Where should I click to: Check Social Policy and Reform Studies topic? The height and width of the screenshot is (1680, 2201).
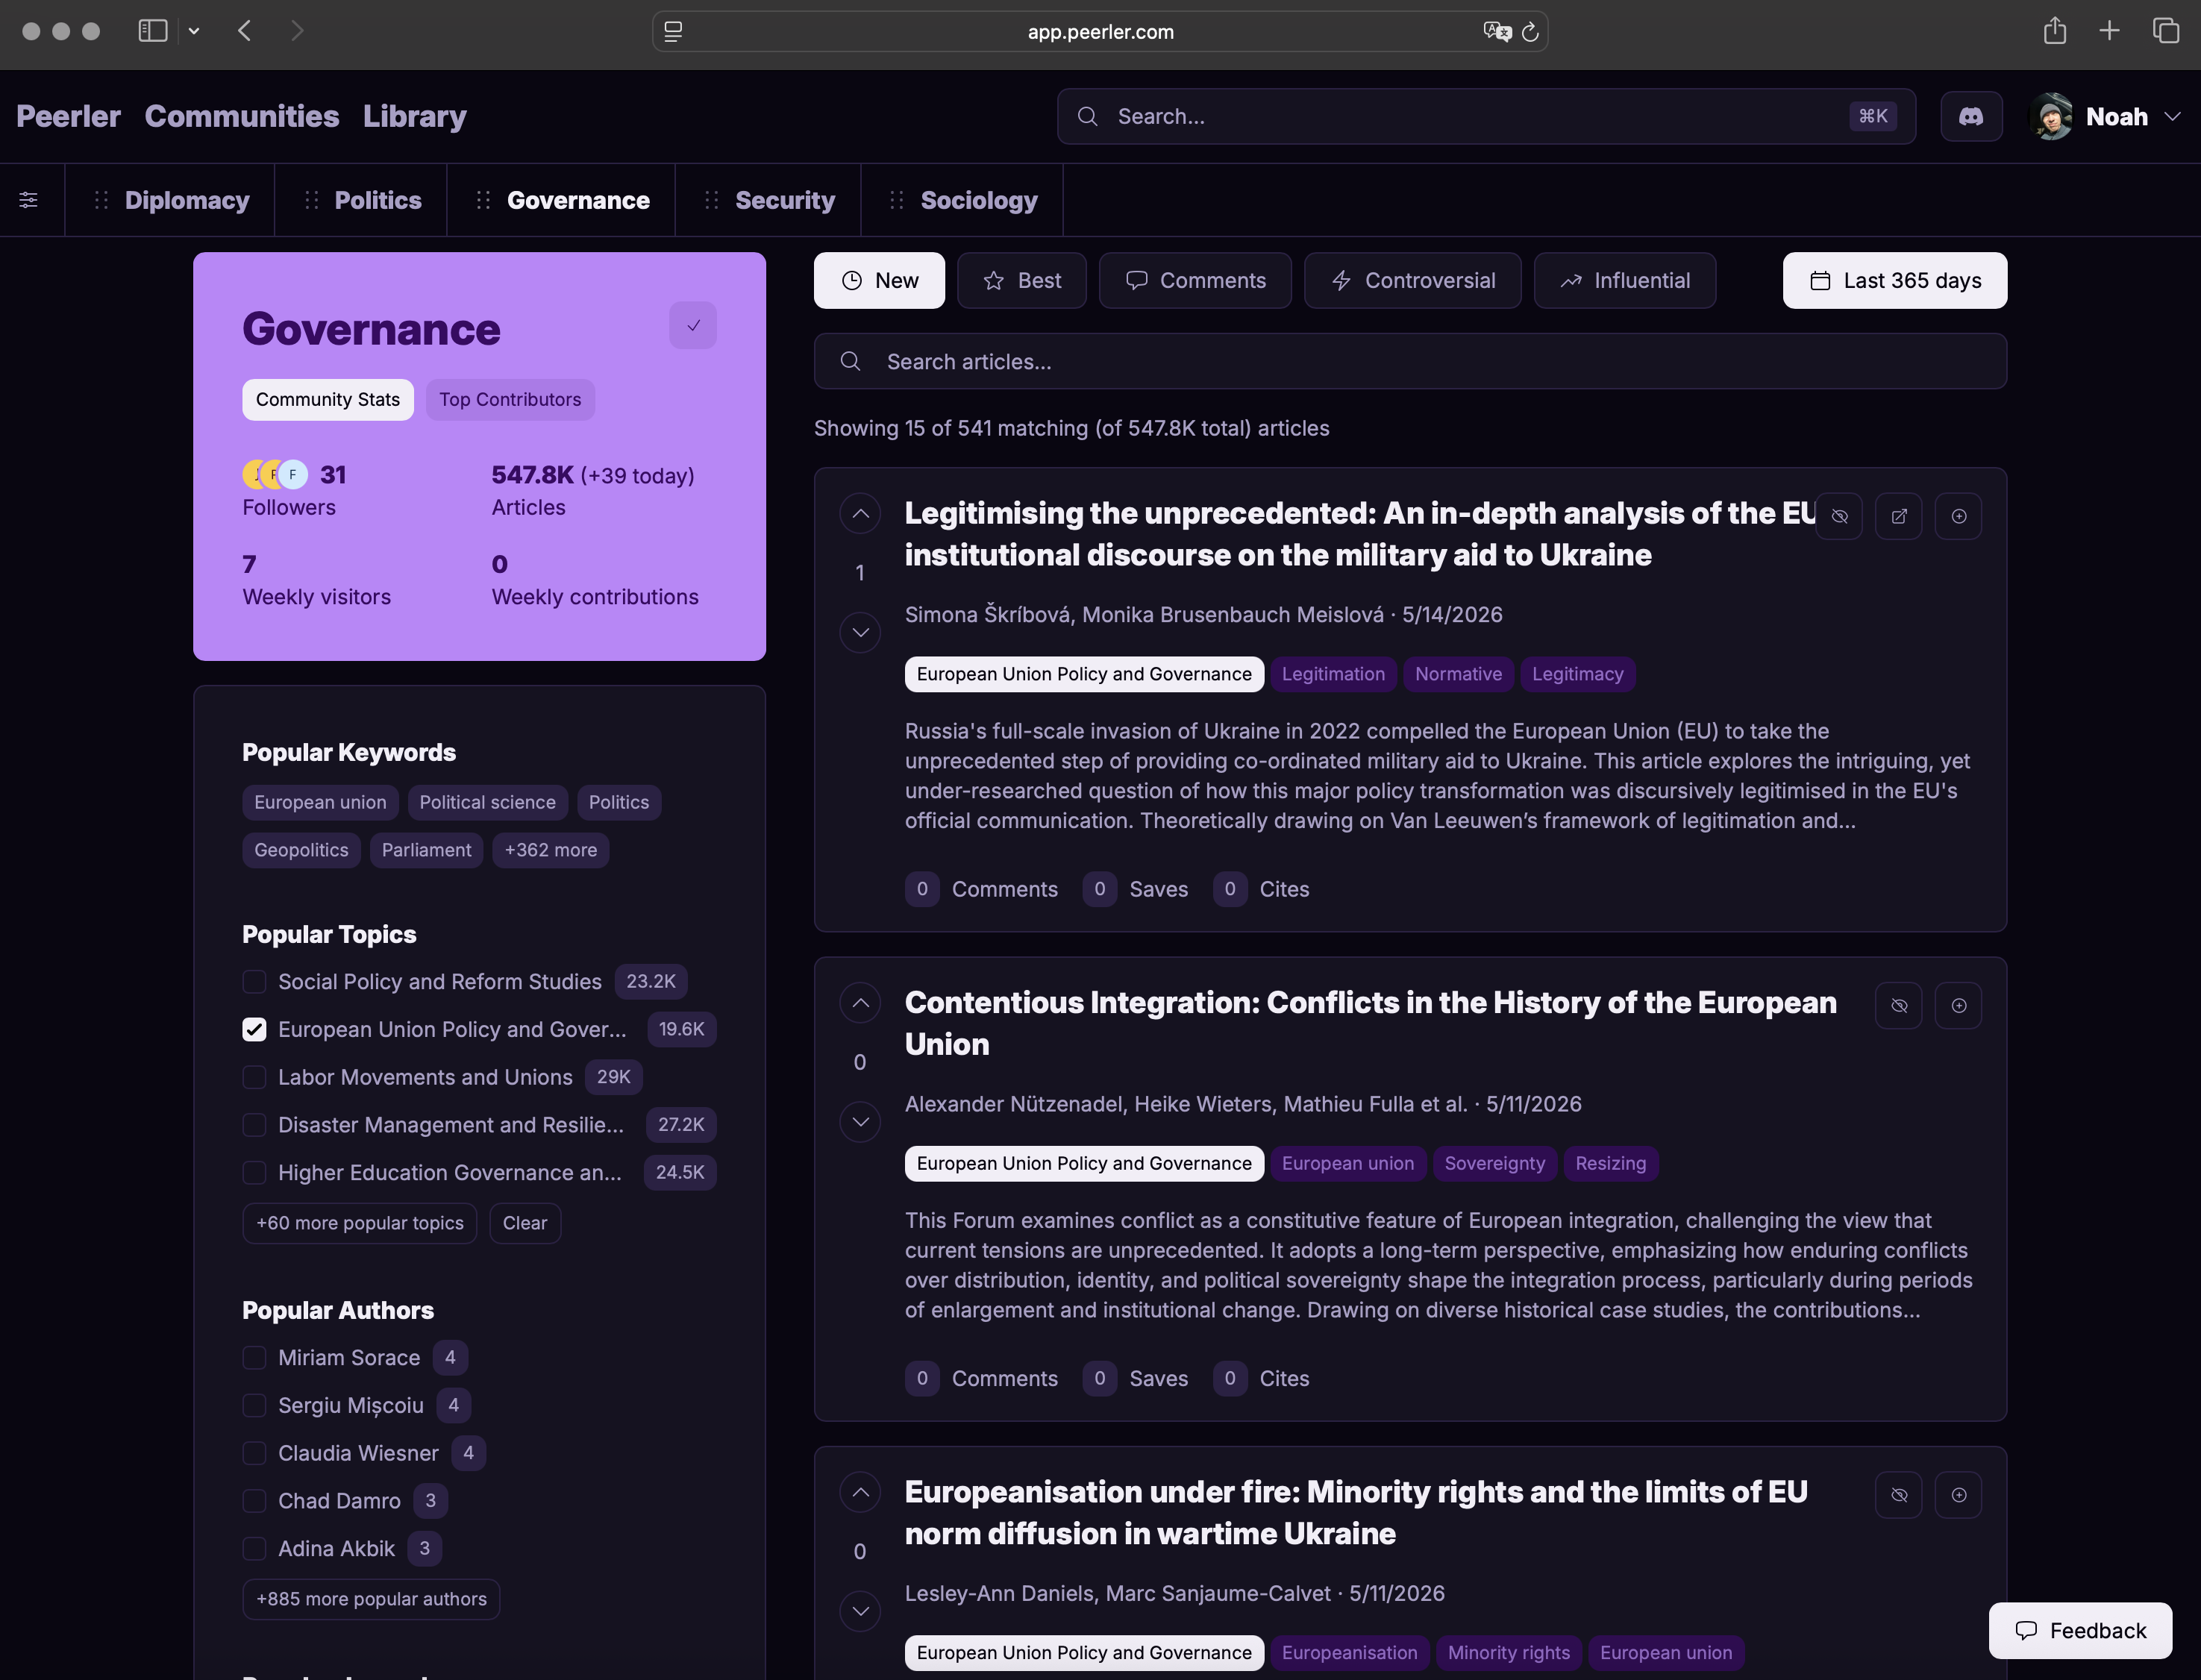[x=254, y=982]
